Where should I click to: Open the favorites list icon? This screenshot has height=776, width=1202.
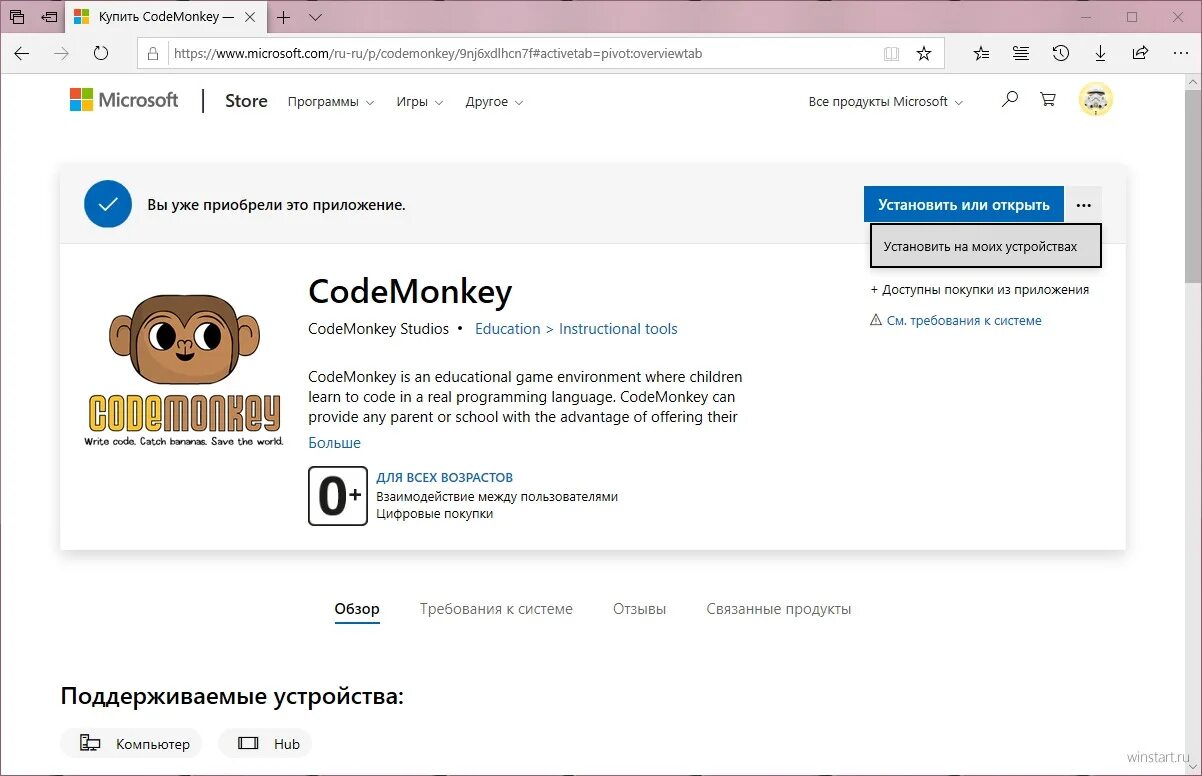(x=980, y=53)
